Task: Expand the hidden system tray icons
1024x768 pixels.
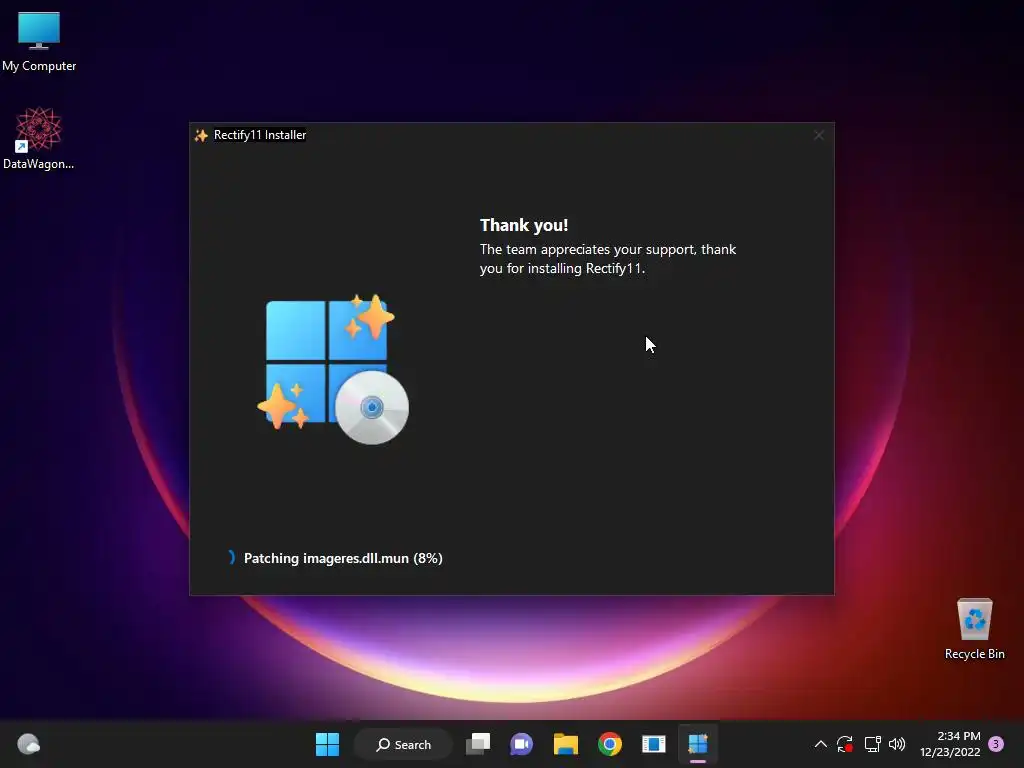Action: [820, 744]
